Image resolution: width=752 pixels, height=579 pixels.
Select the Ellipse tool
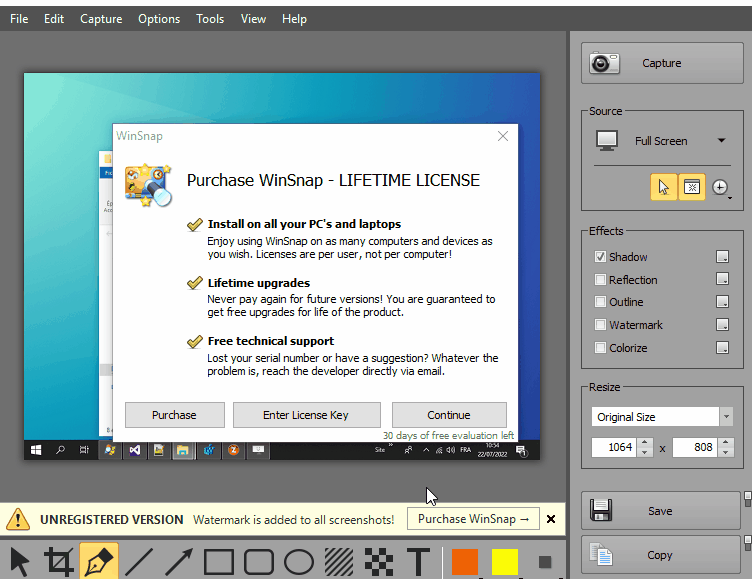click(x=299, y=561)
